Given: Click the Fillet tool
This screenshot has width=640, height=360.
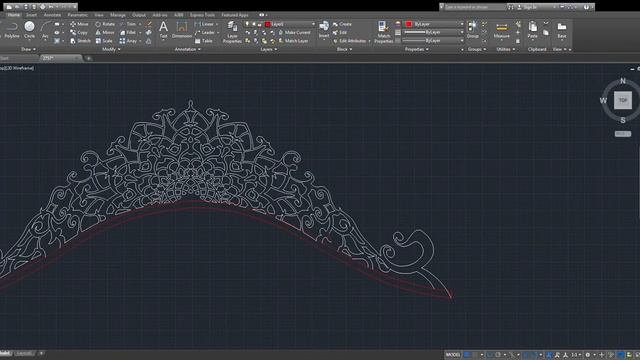Looking at the screenshot, I should pos(128,32).
